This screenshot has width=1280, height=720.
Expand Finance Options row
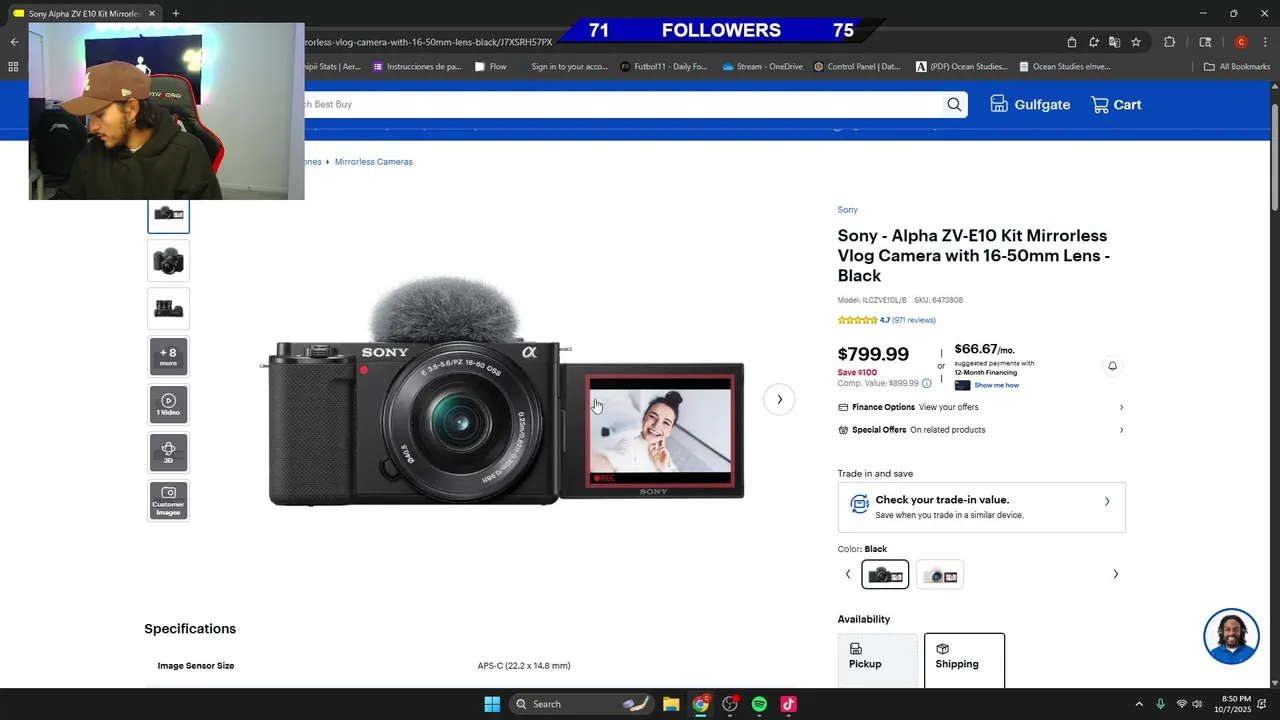point(981,407)
